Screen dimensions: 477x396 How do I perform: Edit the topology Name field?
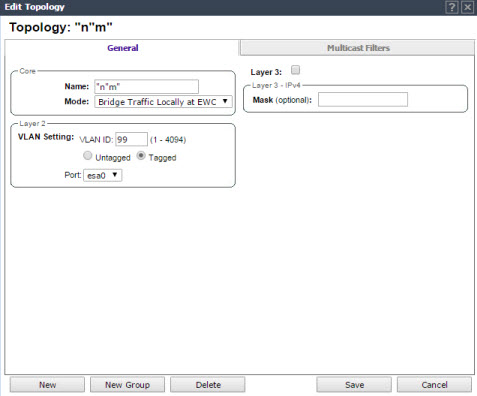[x=147, y=87]
